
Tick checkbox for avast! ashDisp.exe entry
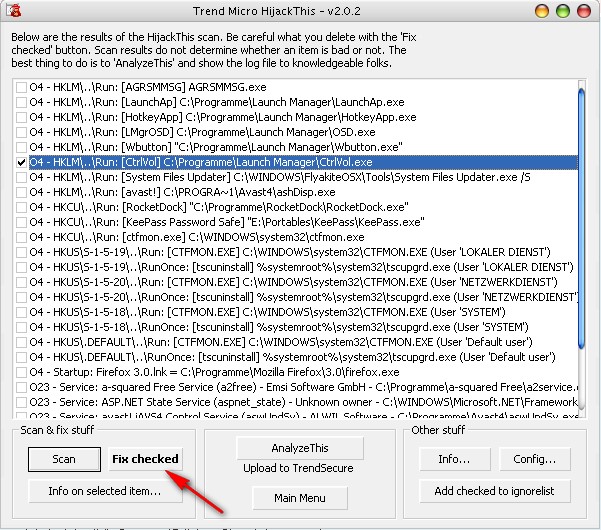[21, 192]
